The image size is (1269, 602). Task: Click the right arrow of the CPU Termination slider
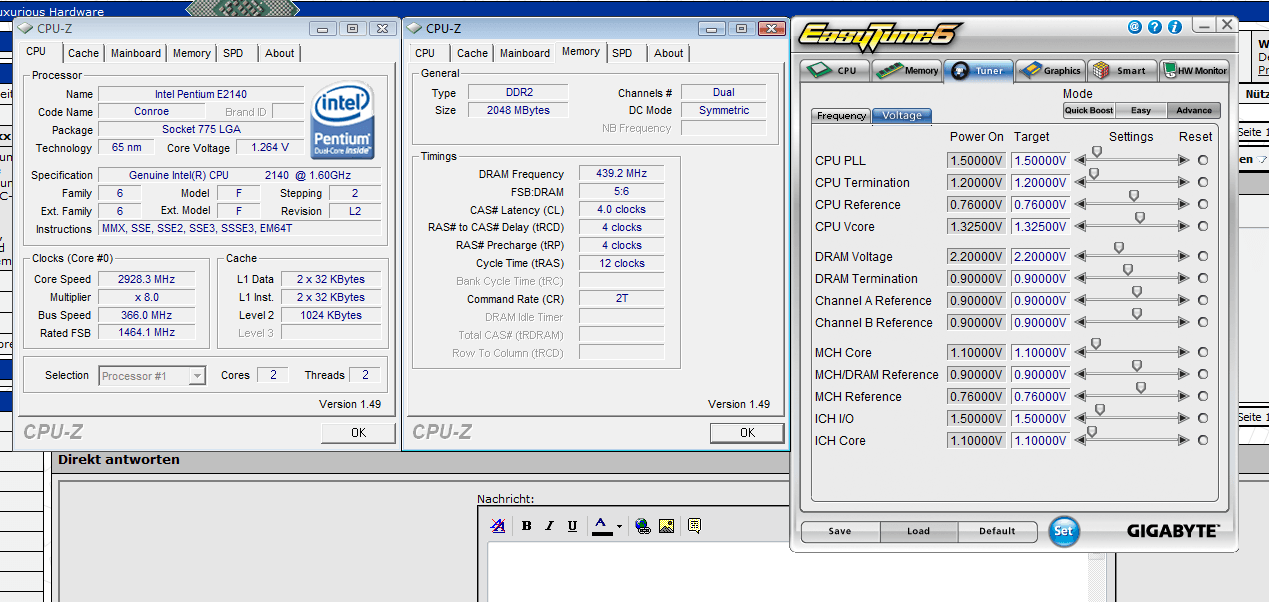pyautogui.click(x=1184, y=182)
